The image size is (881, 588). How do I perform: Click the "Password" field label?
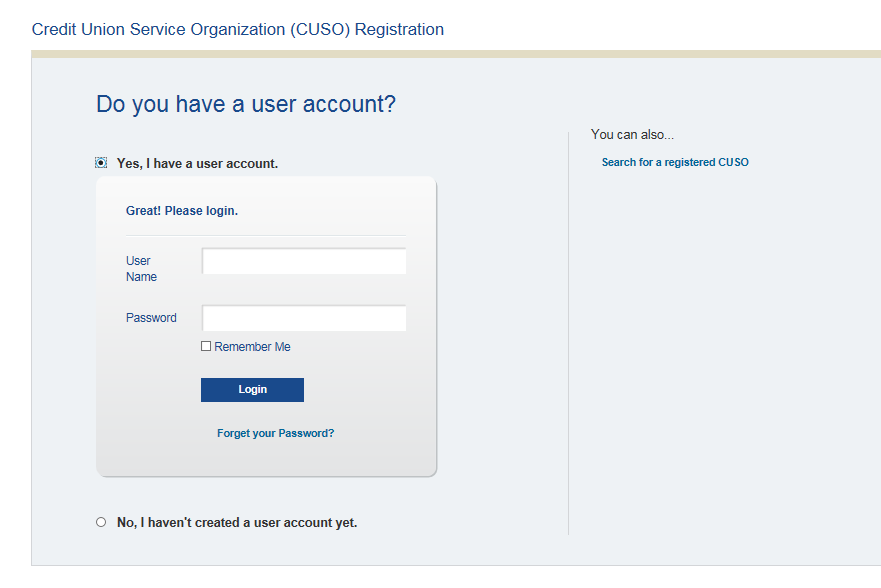point(151,318)
